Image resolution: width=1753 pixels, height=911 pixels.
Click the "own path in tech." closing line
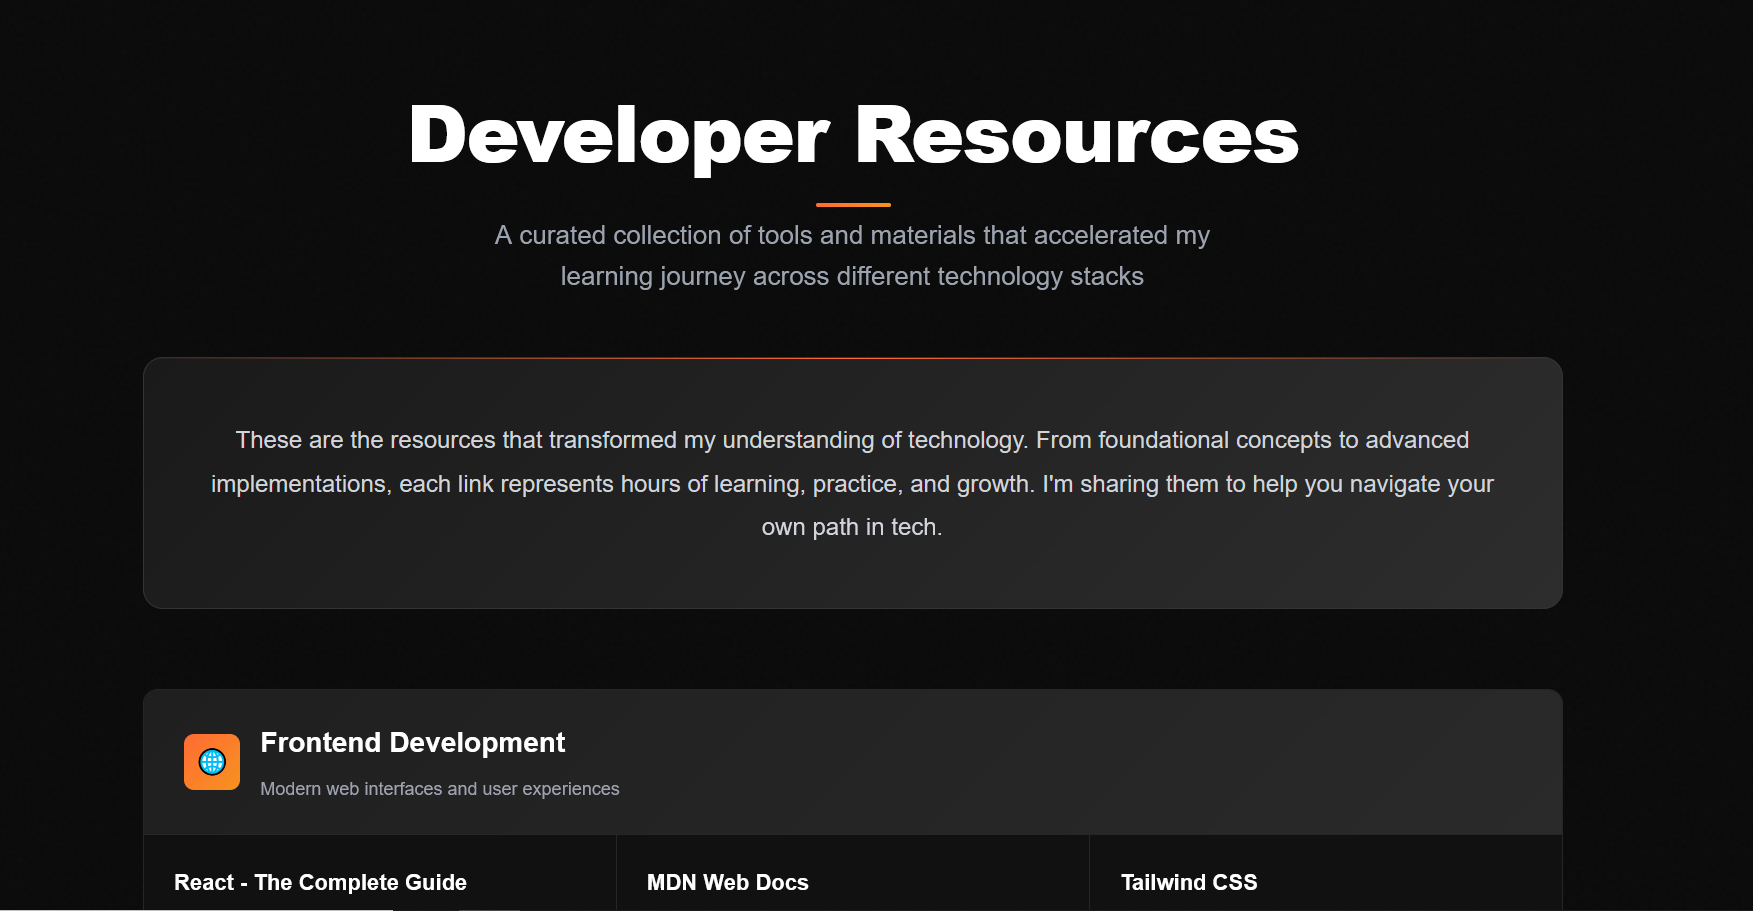(x=852, y=527)
